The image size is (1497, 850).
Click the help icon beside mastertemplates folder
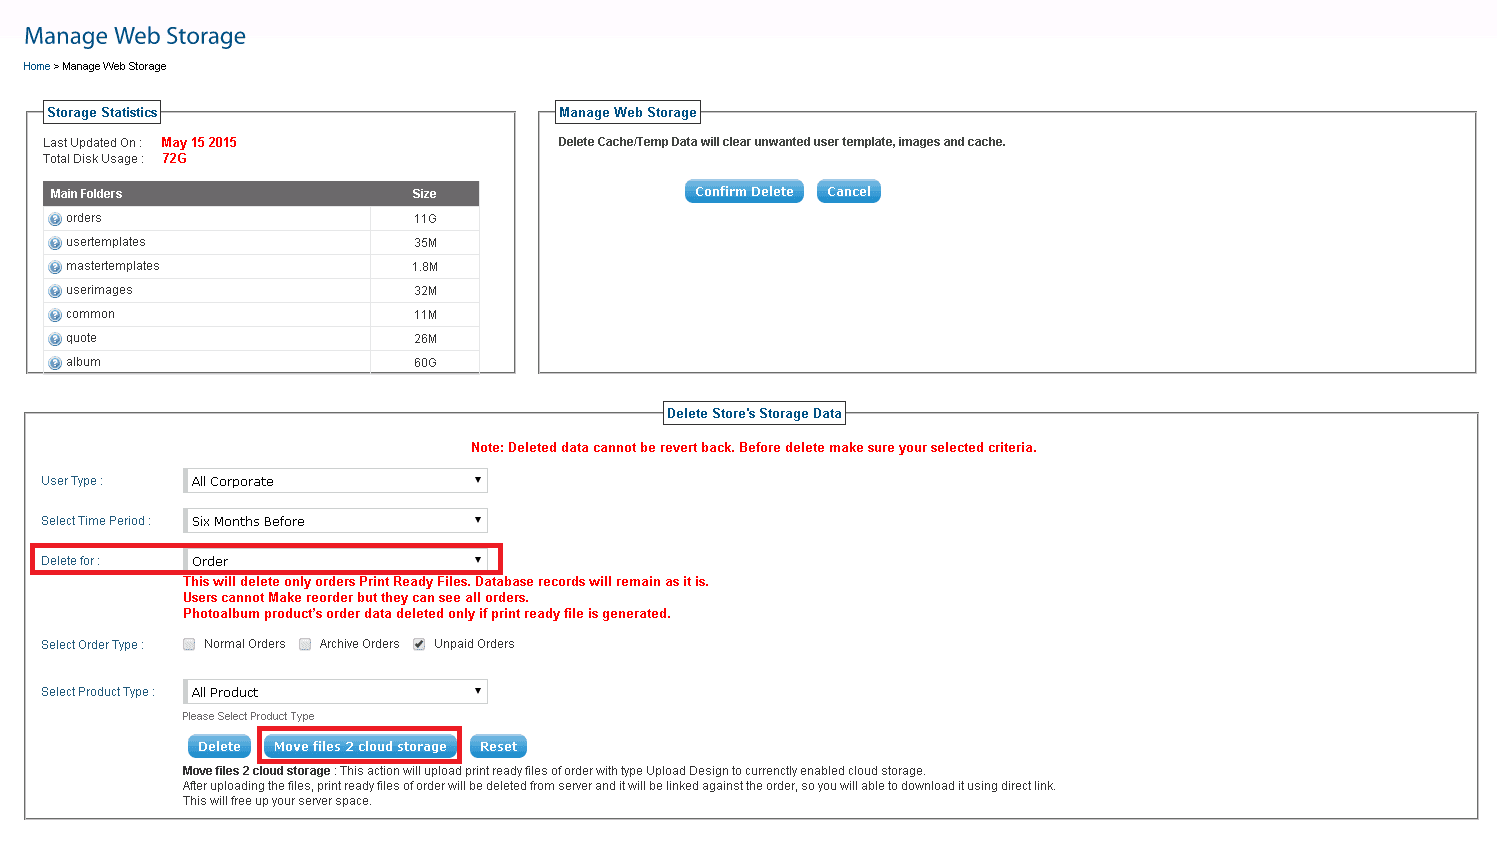tap(55, 267)
